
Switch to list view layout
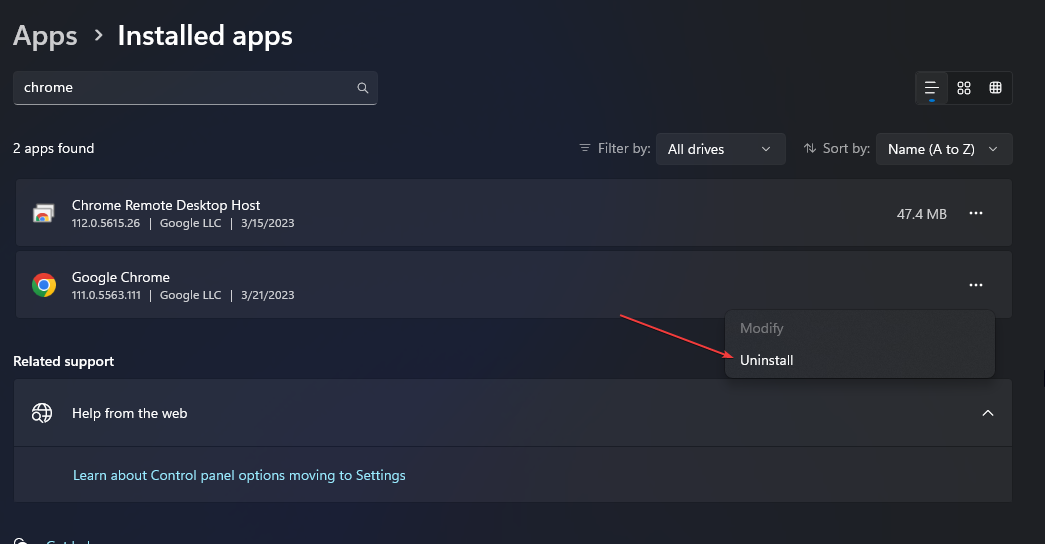coord(932,88)
